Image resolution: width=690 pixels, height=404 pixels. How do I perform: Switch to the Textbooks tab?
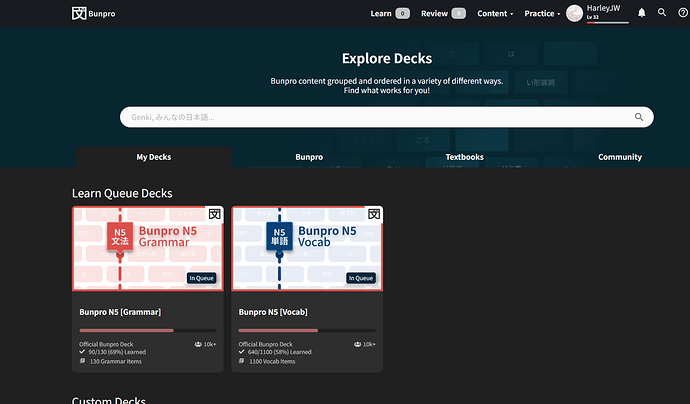click(x=464, y=157)
